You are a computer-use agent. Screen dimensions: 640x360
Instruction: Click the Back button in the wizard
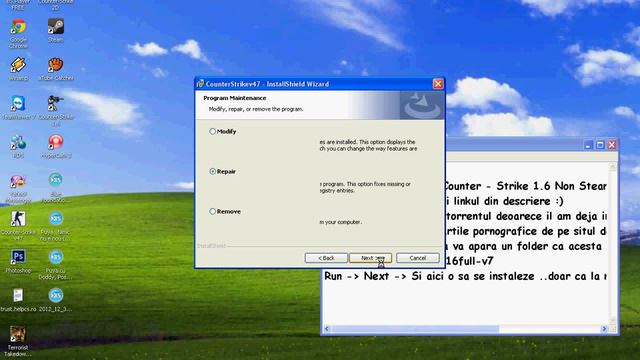[x=326, y=258]
